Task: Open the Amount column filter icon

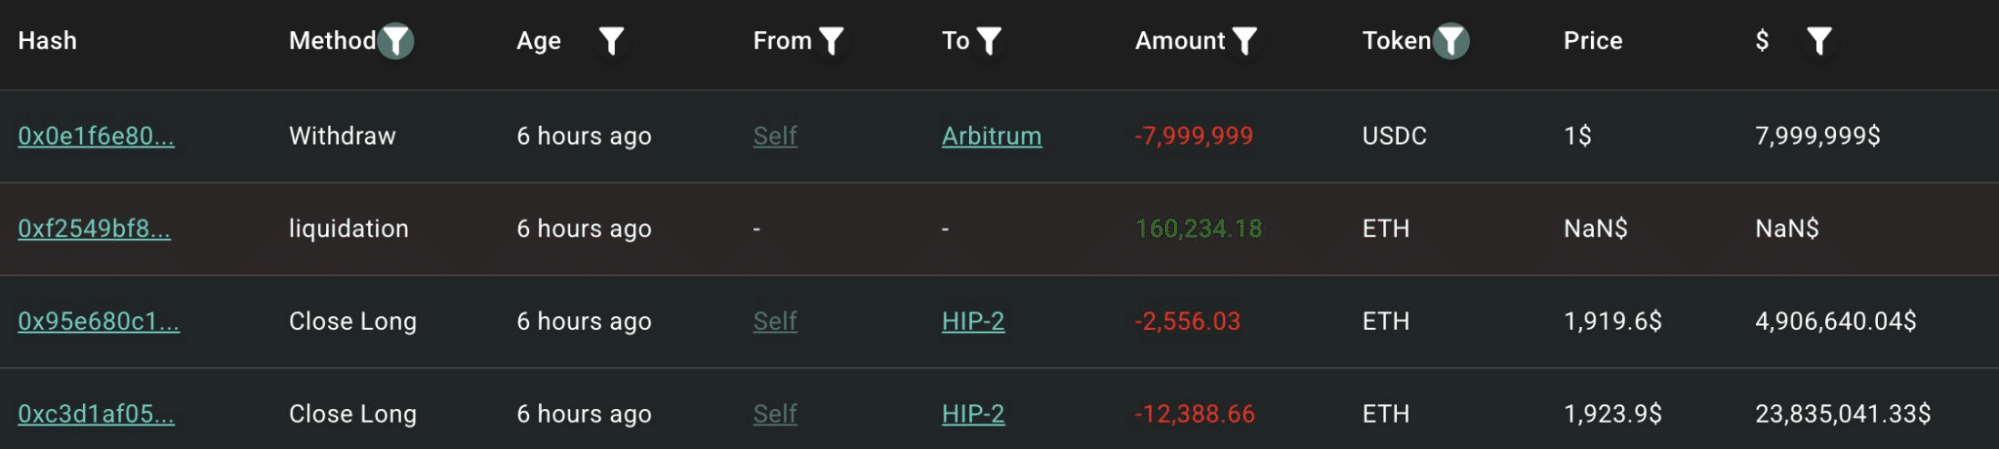Action: tap(1244, 41)
